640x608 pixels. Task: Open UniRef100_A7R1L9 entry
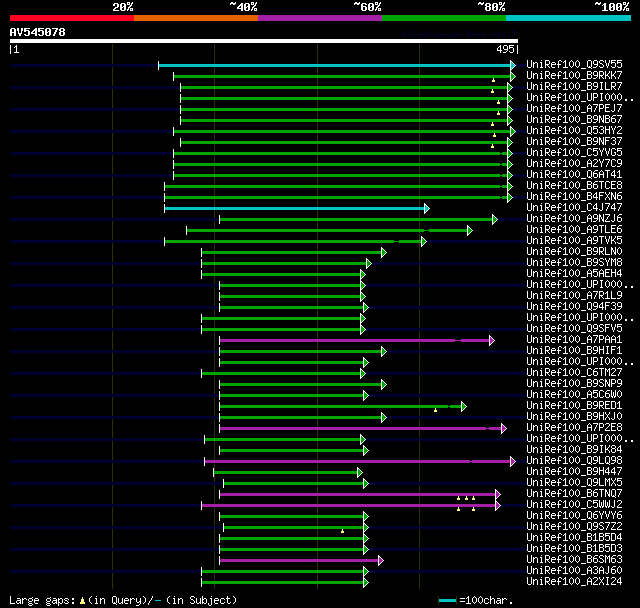[x=574, y=296]
